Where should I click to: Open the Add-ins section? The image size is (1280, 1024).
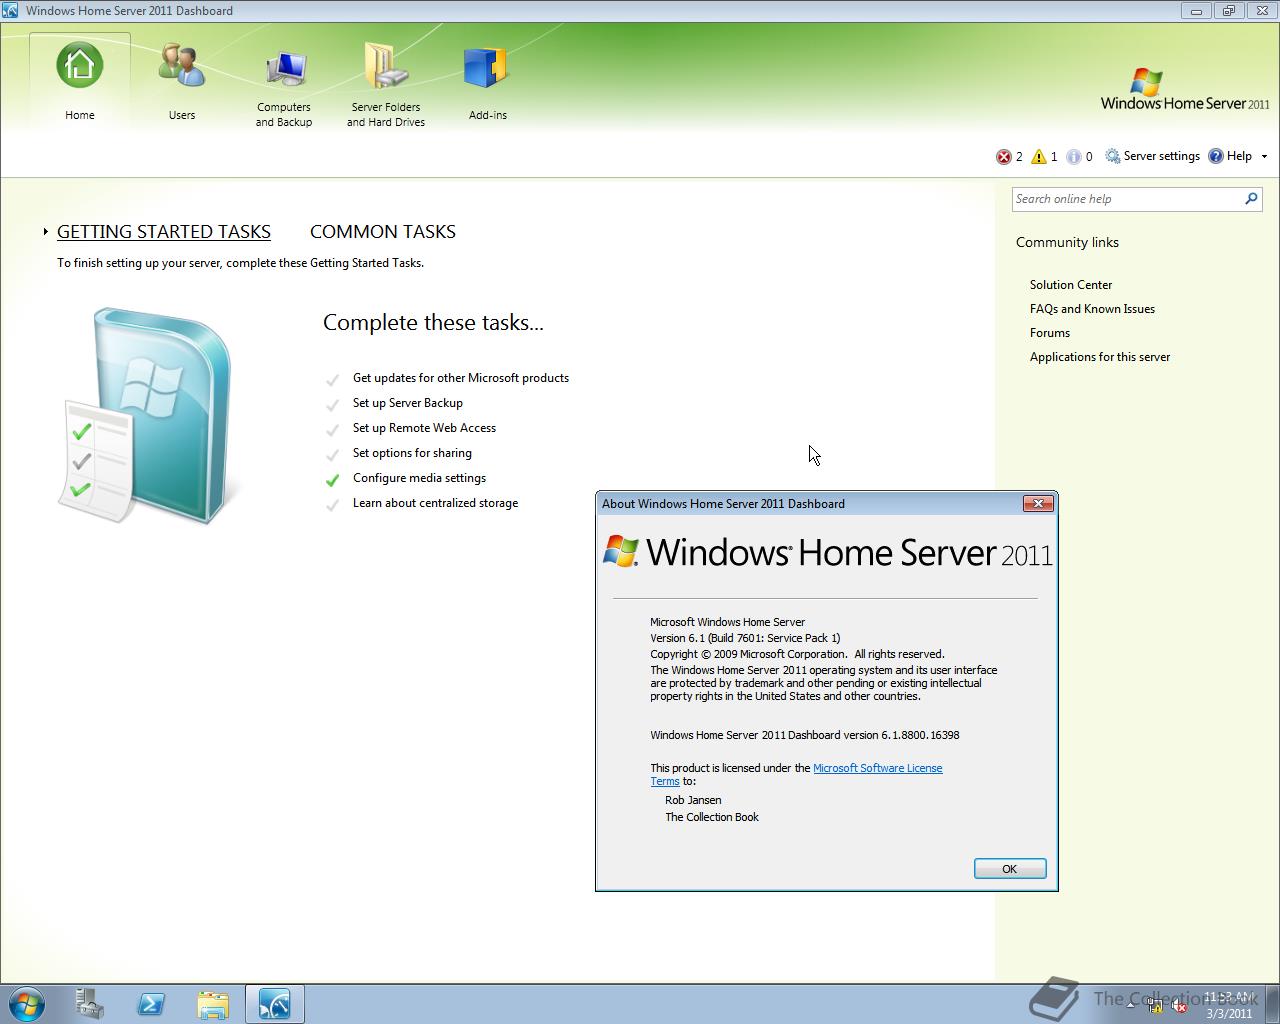[488, 84]
